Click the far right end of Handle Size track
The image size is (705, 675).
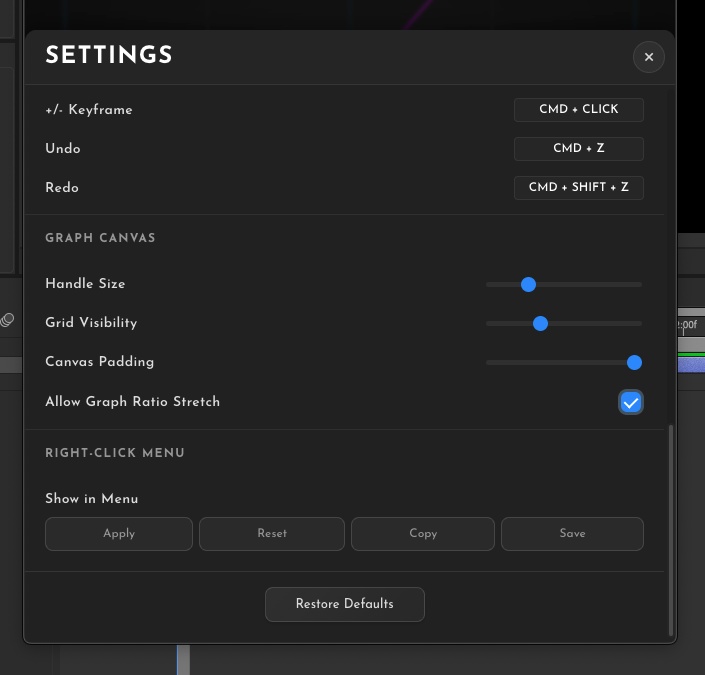pyautogui.click(x=639, y=285)
